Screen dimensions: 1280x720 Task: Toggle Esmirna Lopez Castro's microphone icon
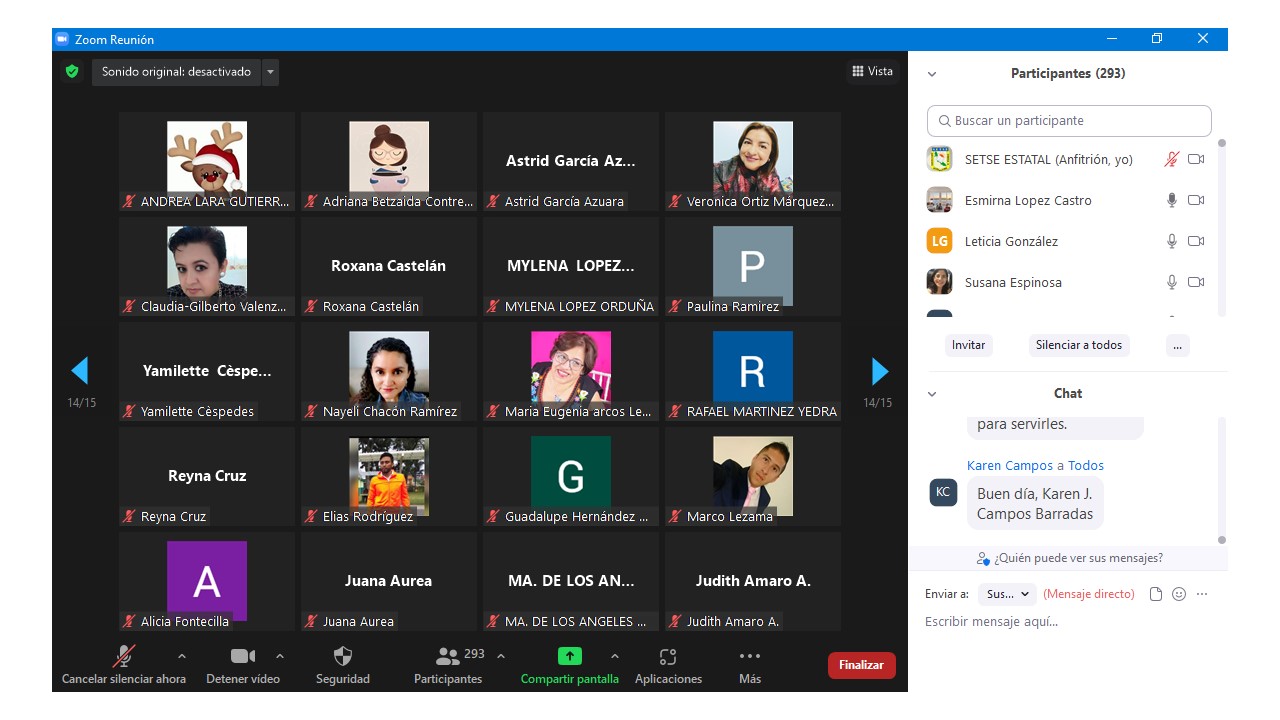click(x=1172, y=200)
